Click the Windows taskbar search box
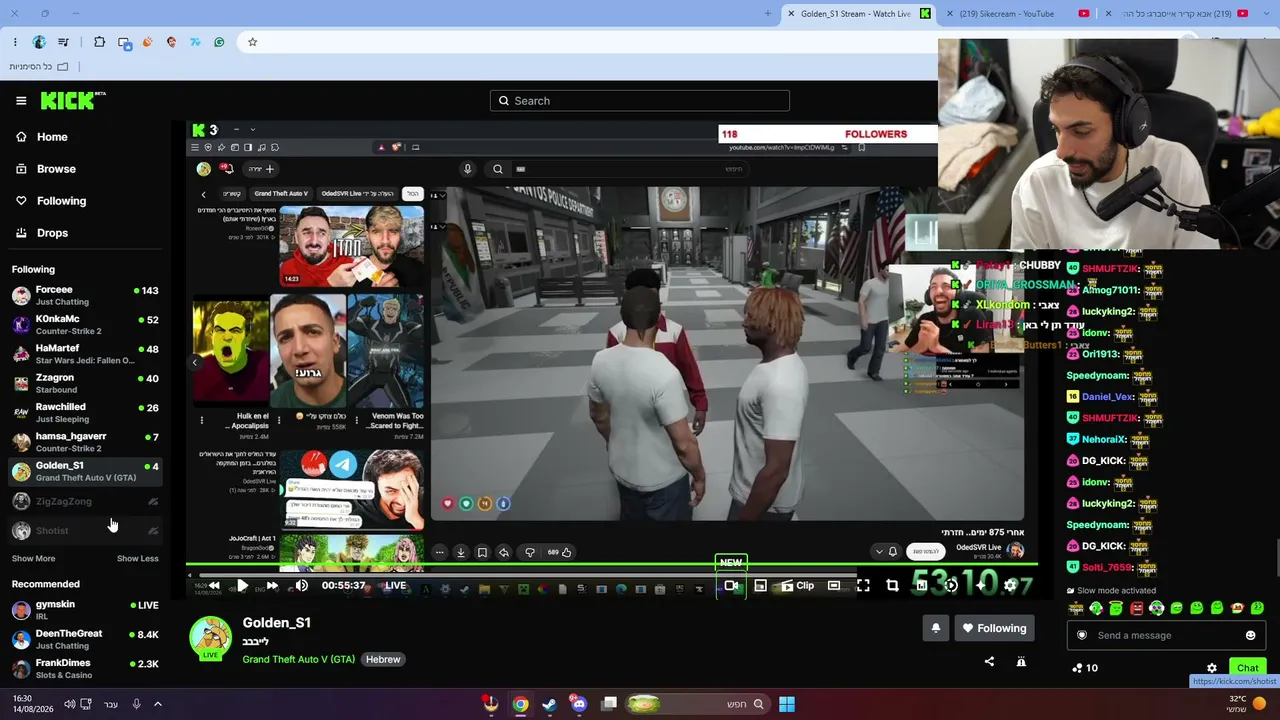The width and height of the screenshot is (1280, 720). pyautogui.click(x=696, y=704)
